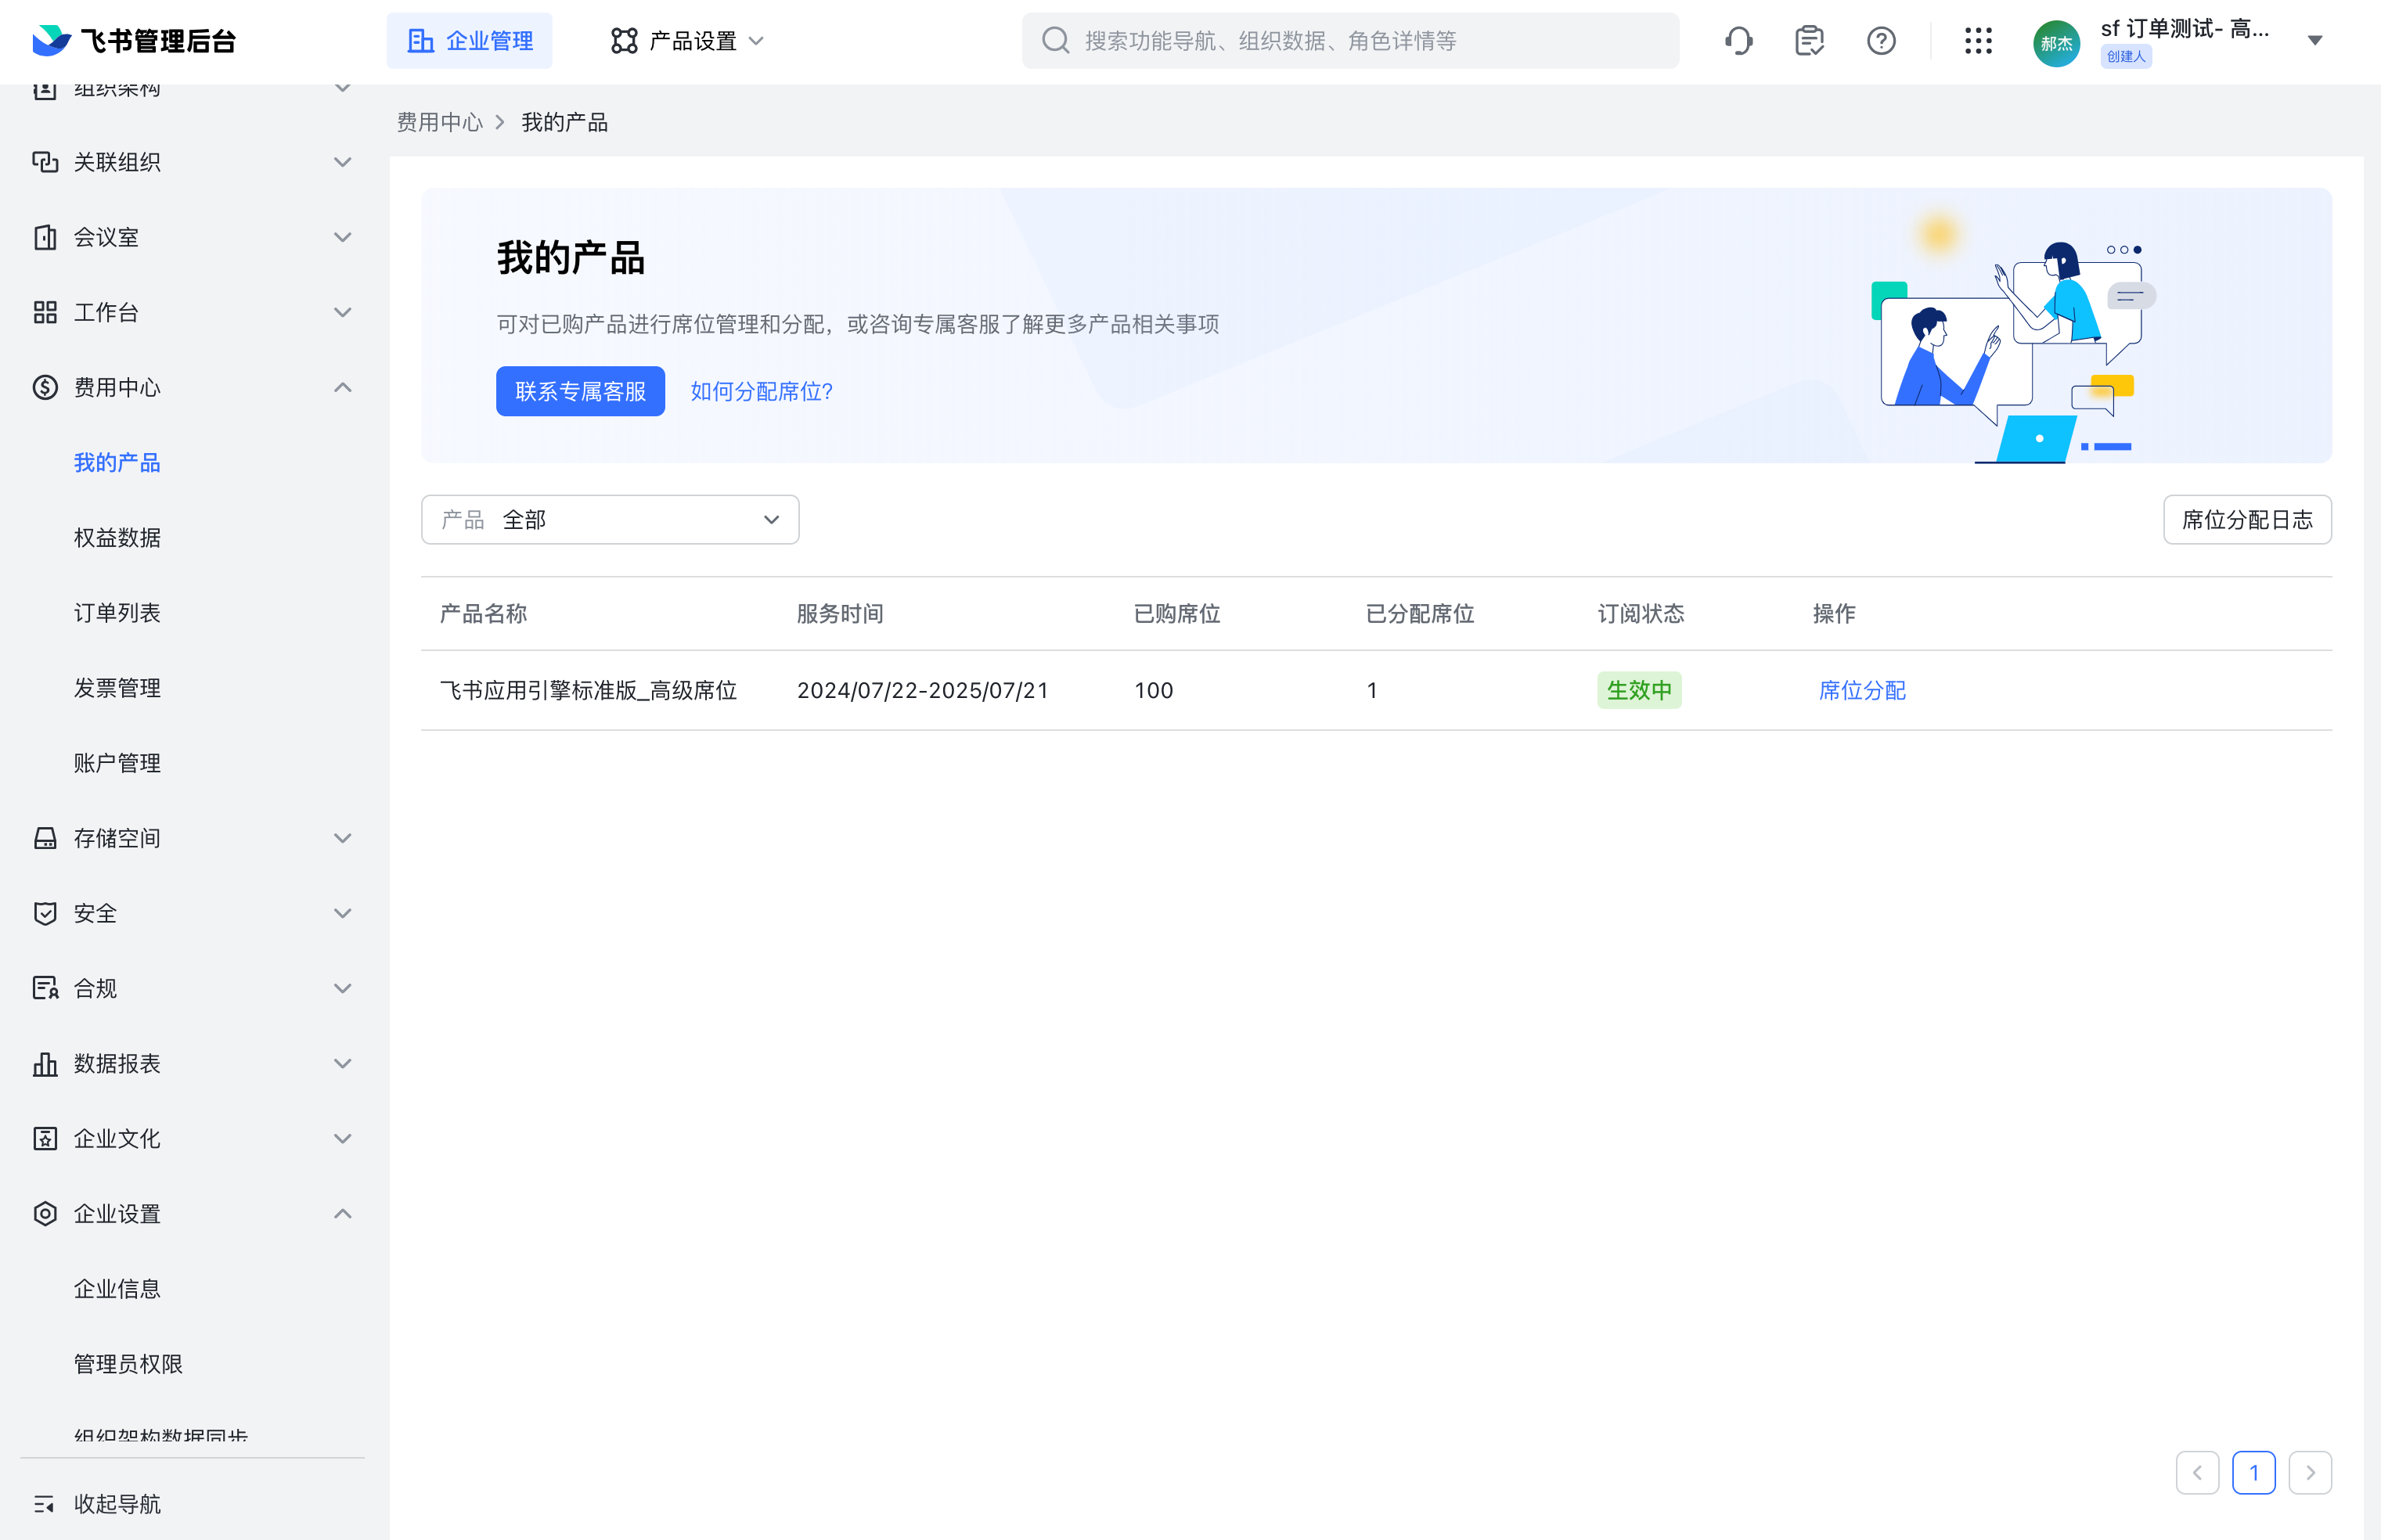Image resolution: width=2381 pixels, height=1540 pixels.
Task: Click the 生效中 status tag
Action: pyautogui.click(x=1639, y=690)
